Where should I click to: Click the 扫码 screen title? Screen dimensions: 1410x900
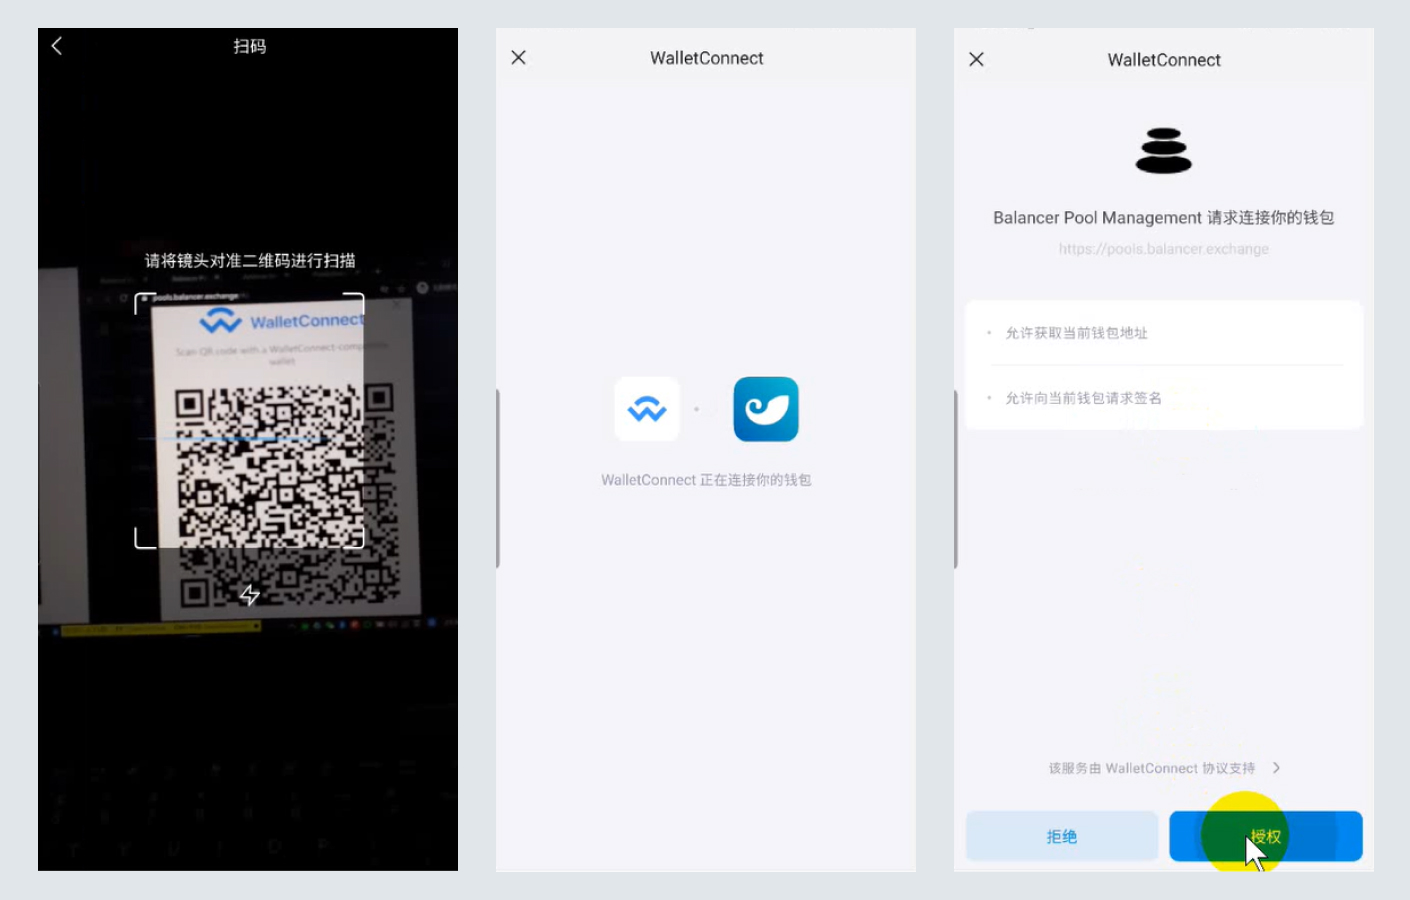pyautogui.click(x=250, y=46)
